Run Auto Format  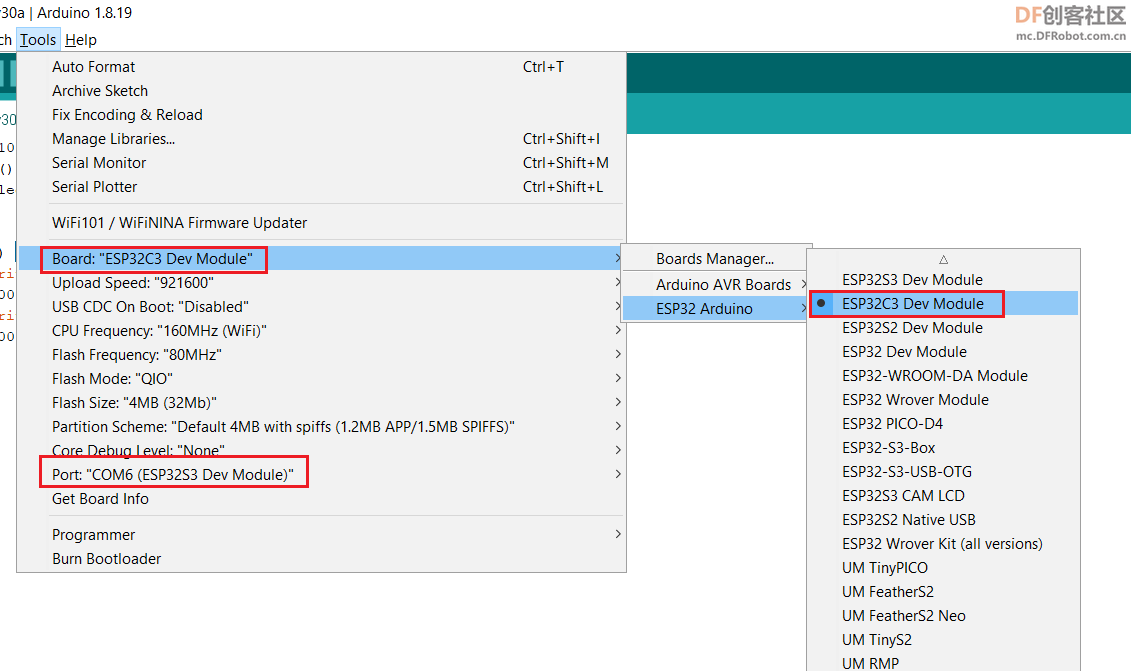tap(322, 66)
